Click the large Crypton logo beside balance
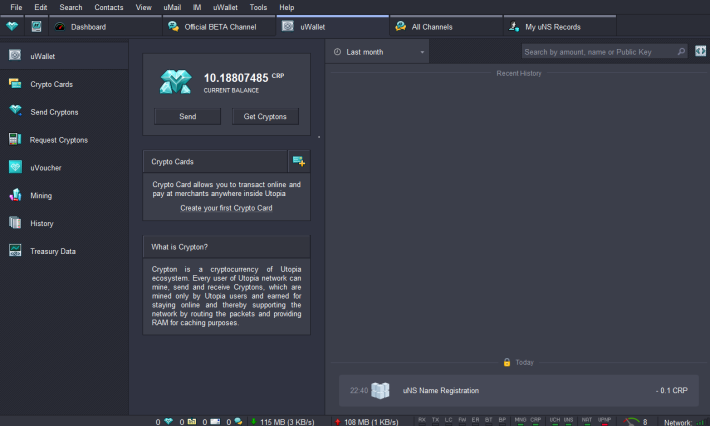 (x=176, y=82)
